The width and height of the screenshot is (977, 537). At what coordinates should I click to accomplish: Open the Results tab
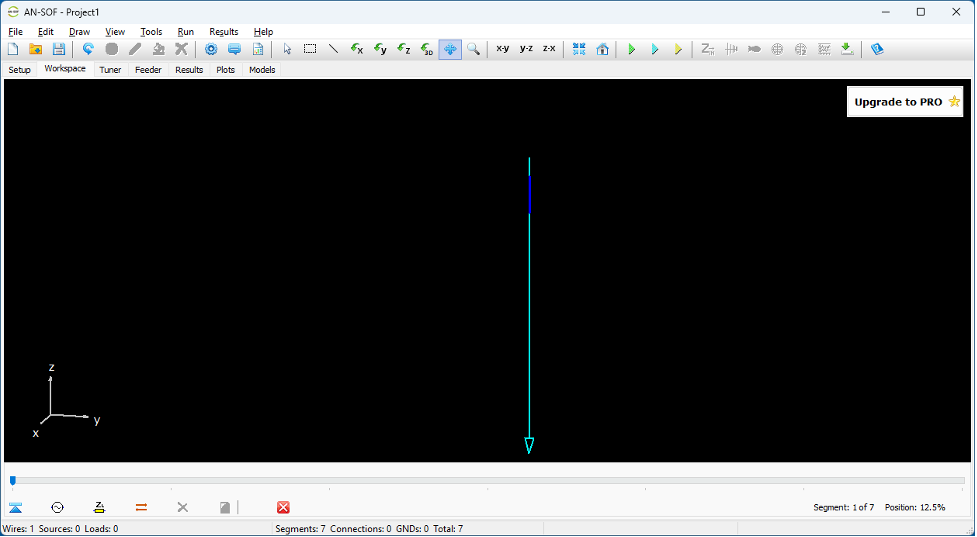(x=189, y=70)
